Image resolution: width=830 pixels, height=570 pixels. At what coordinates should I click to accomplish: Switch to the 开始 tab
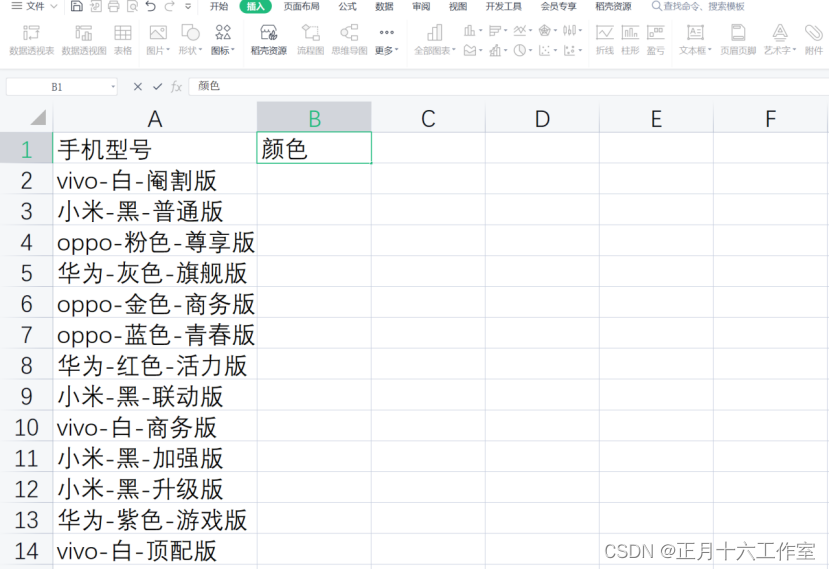(x=219, y=6)
